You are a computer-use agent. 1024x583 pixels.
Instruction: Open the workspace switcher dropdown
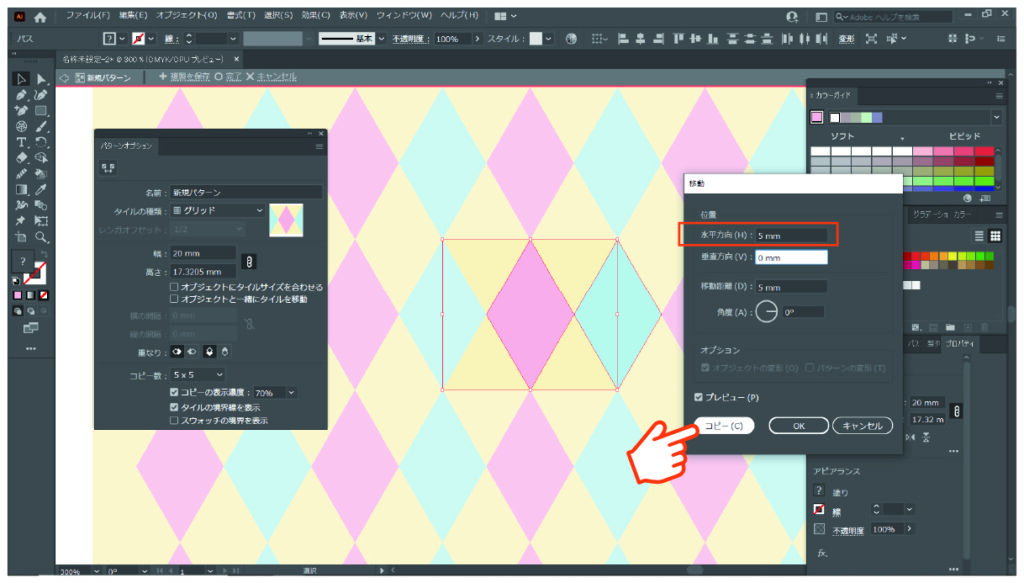[x=505, y=16]
